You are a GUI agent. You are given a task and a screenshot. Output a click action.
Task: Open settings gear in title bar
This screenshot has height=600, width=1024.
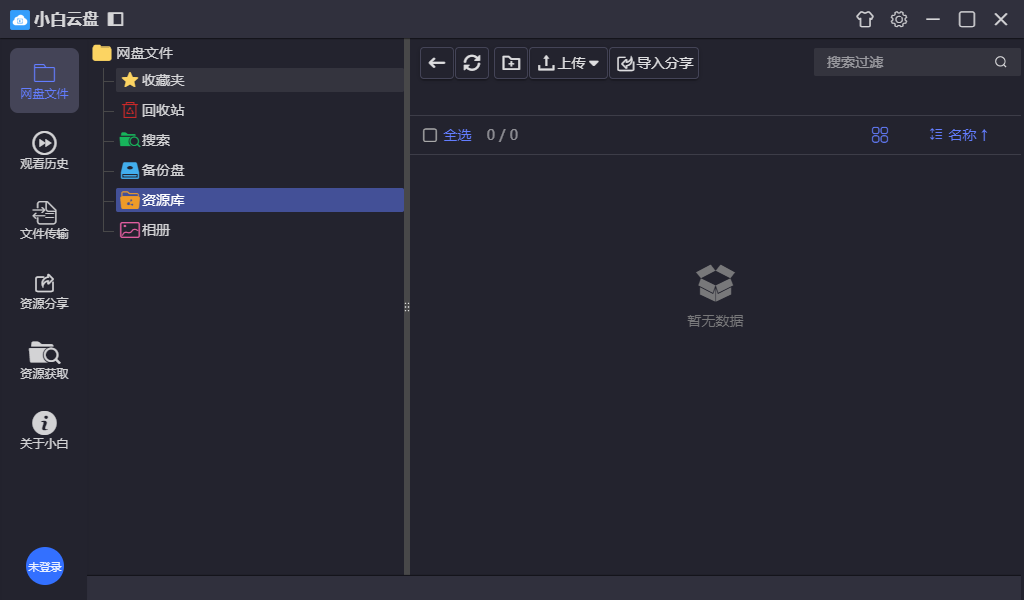(x=899, y=19)
